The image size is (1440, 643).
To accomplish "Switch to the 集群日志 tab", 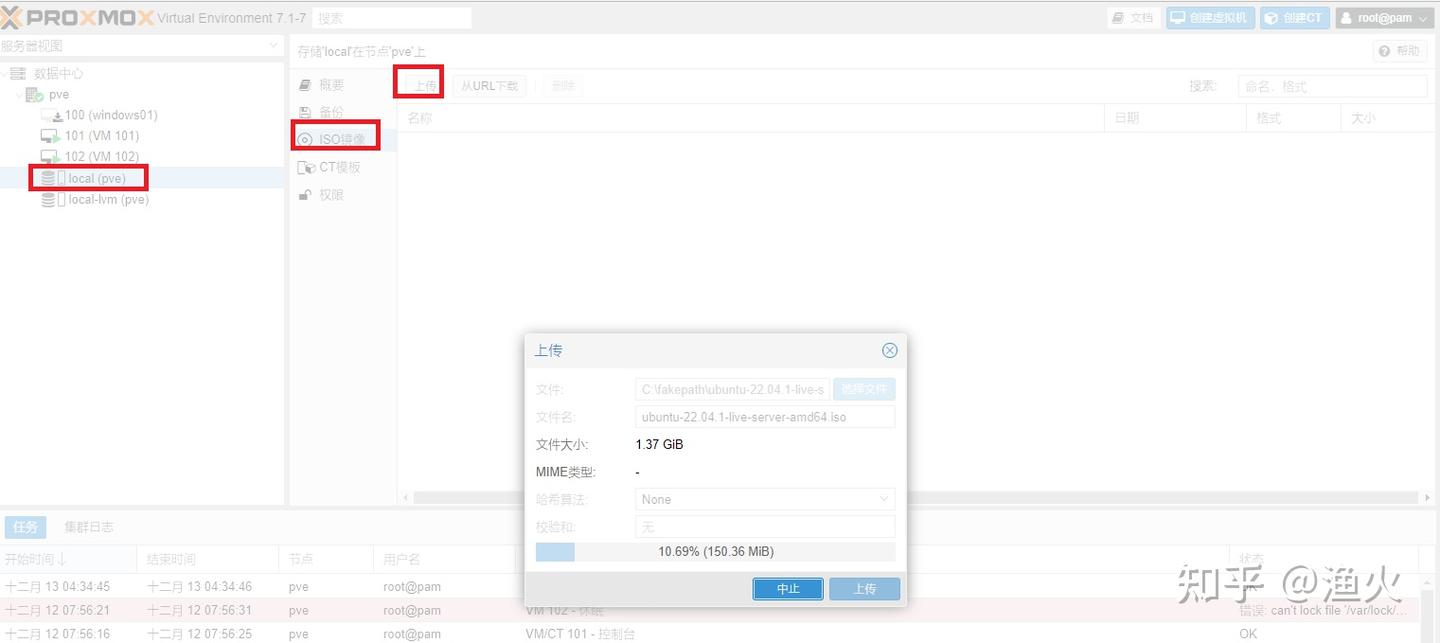I will click(x=89, y=527).
